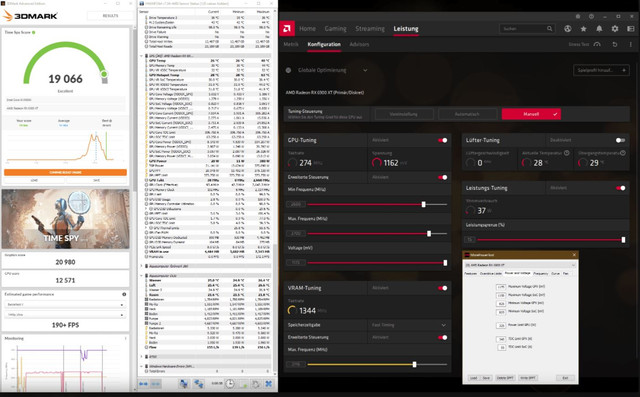
Task: Click the Leistungsgrenze slider handle
Action: (623, 240)
